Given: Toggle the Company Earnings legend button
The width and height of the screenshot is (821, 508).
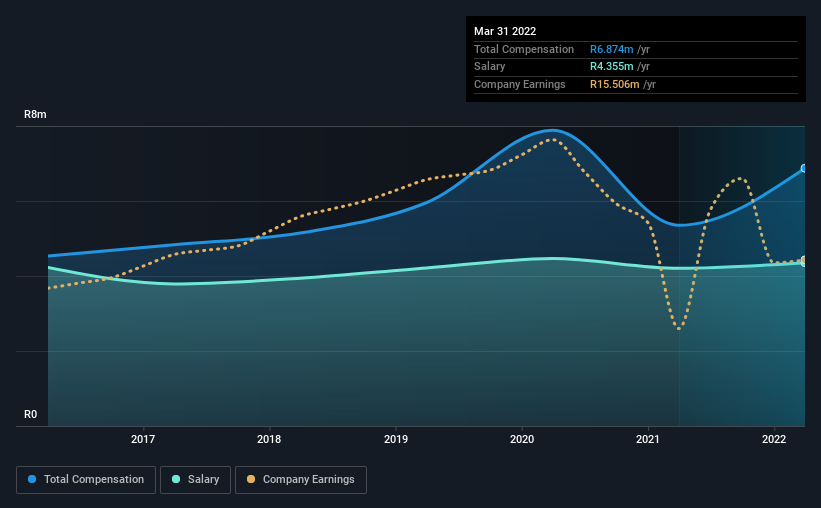Looking at the screenshot, I should click(301, 480).
